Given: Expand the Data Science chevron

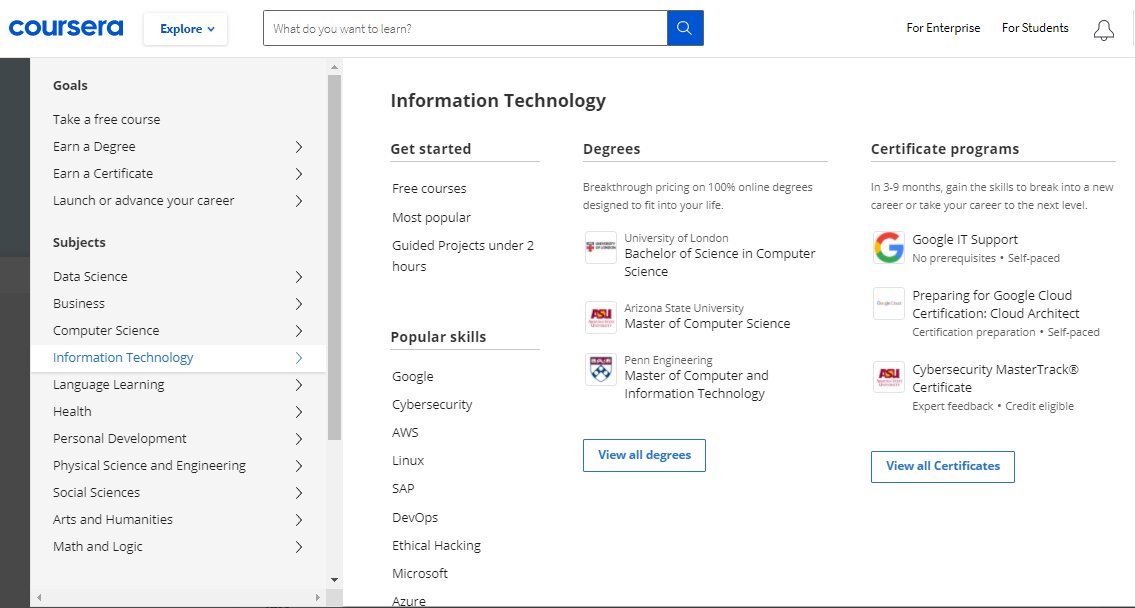Looking at the screenshot, I should pos(298,277).
